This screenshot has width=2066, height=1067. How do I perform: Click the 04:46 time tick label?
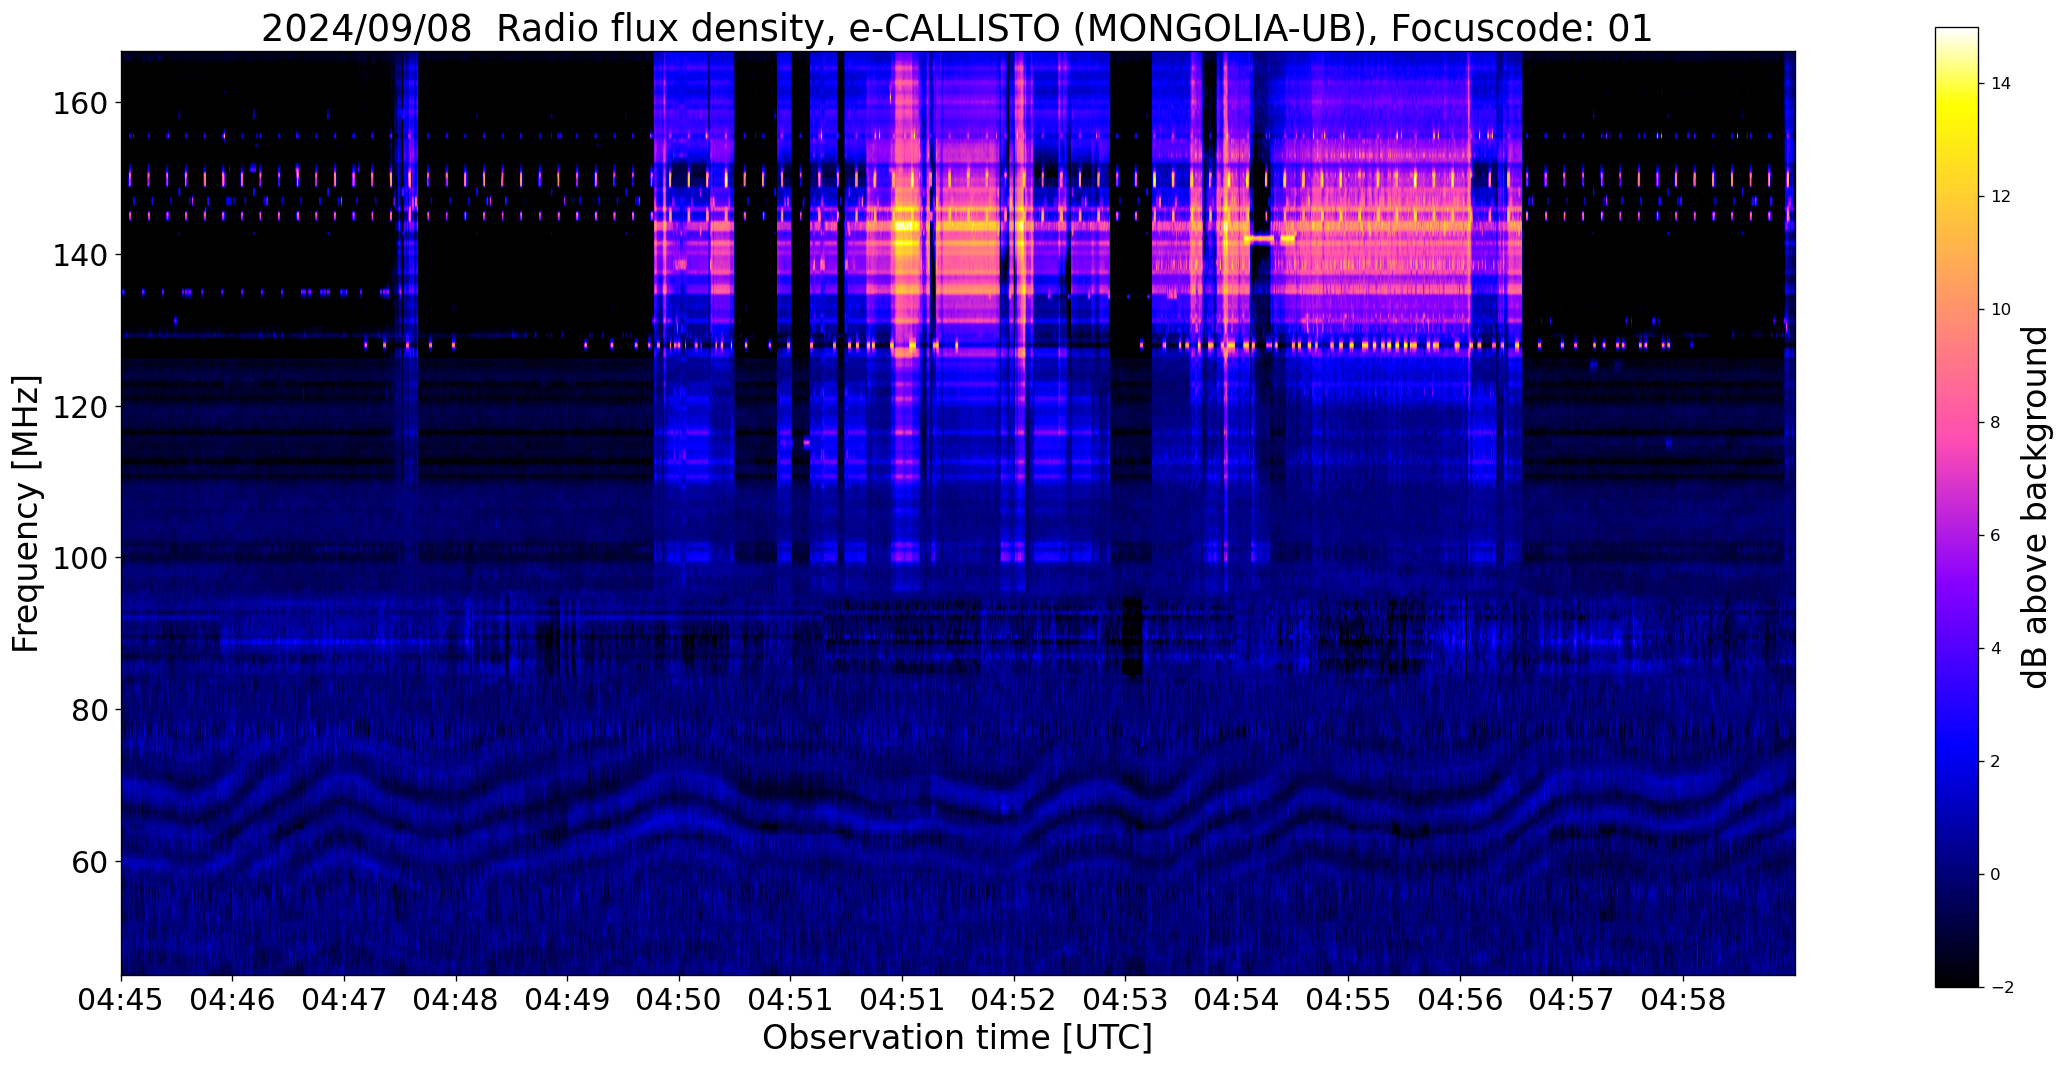(x=233, y=1001)
